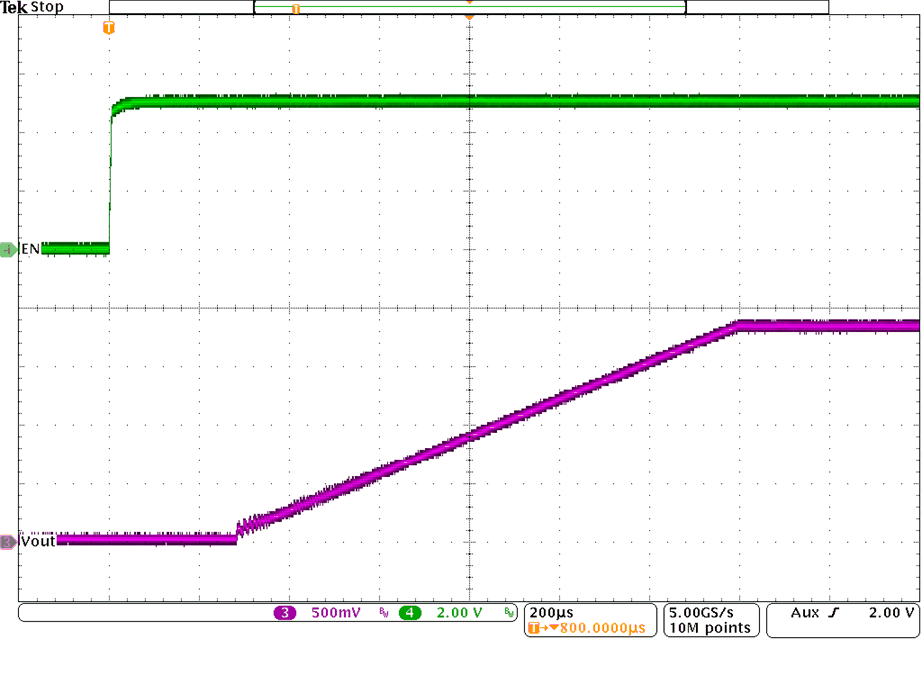Click the coupling icon beside 2.00 V readout
The width and height of the screenshot is (922, 691).
[509, 612]
